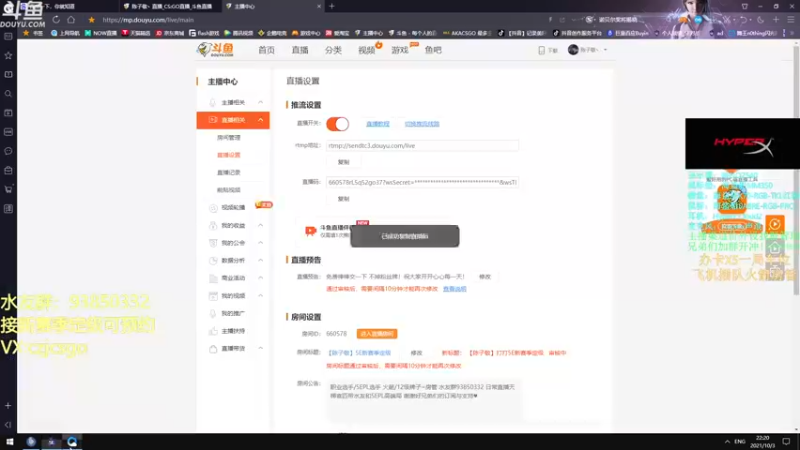Image resolution: width=800 pixels, height=450 pixels.
Task: Go to 游戏 in top navigation
Action: pyautogui.click(x=399, y=50)
